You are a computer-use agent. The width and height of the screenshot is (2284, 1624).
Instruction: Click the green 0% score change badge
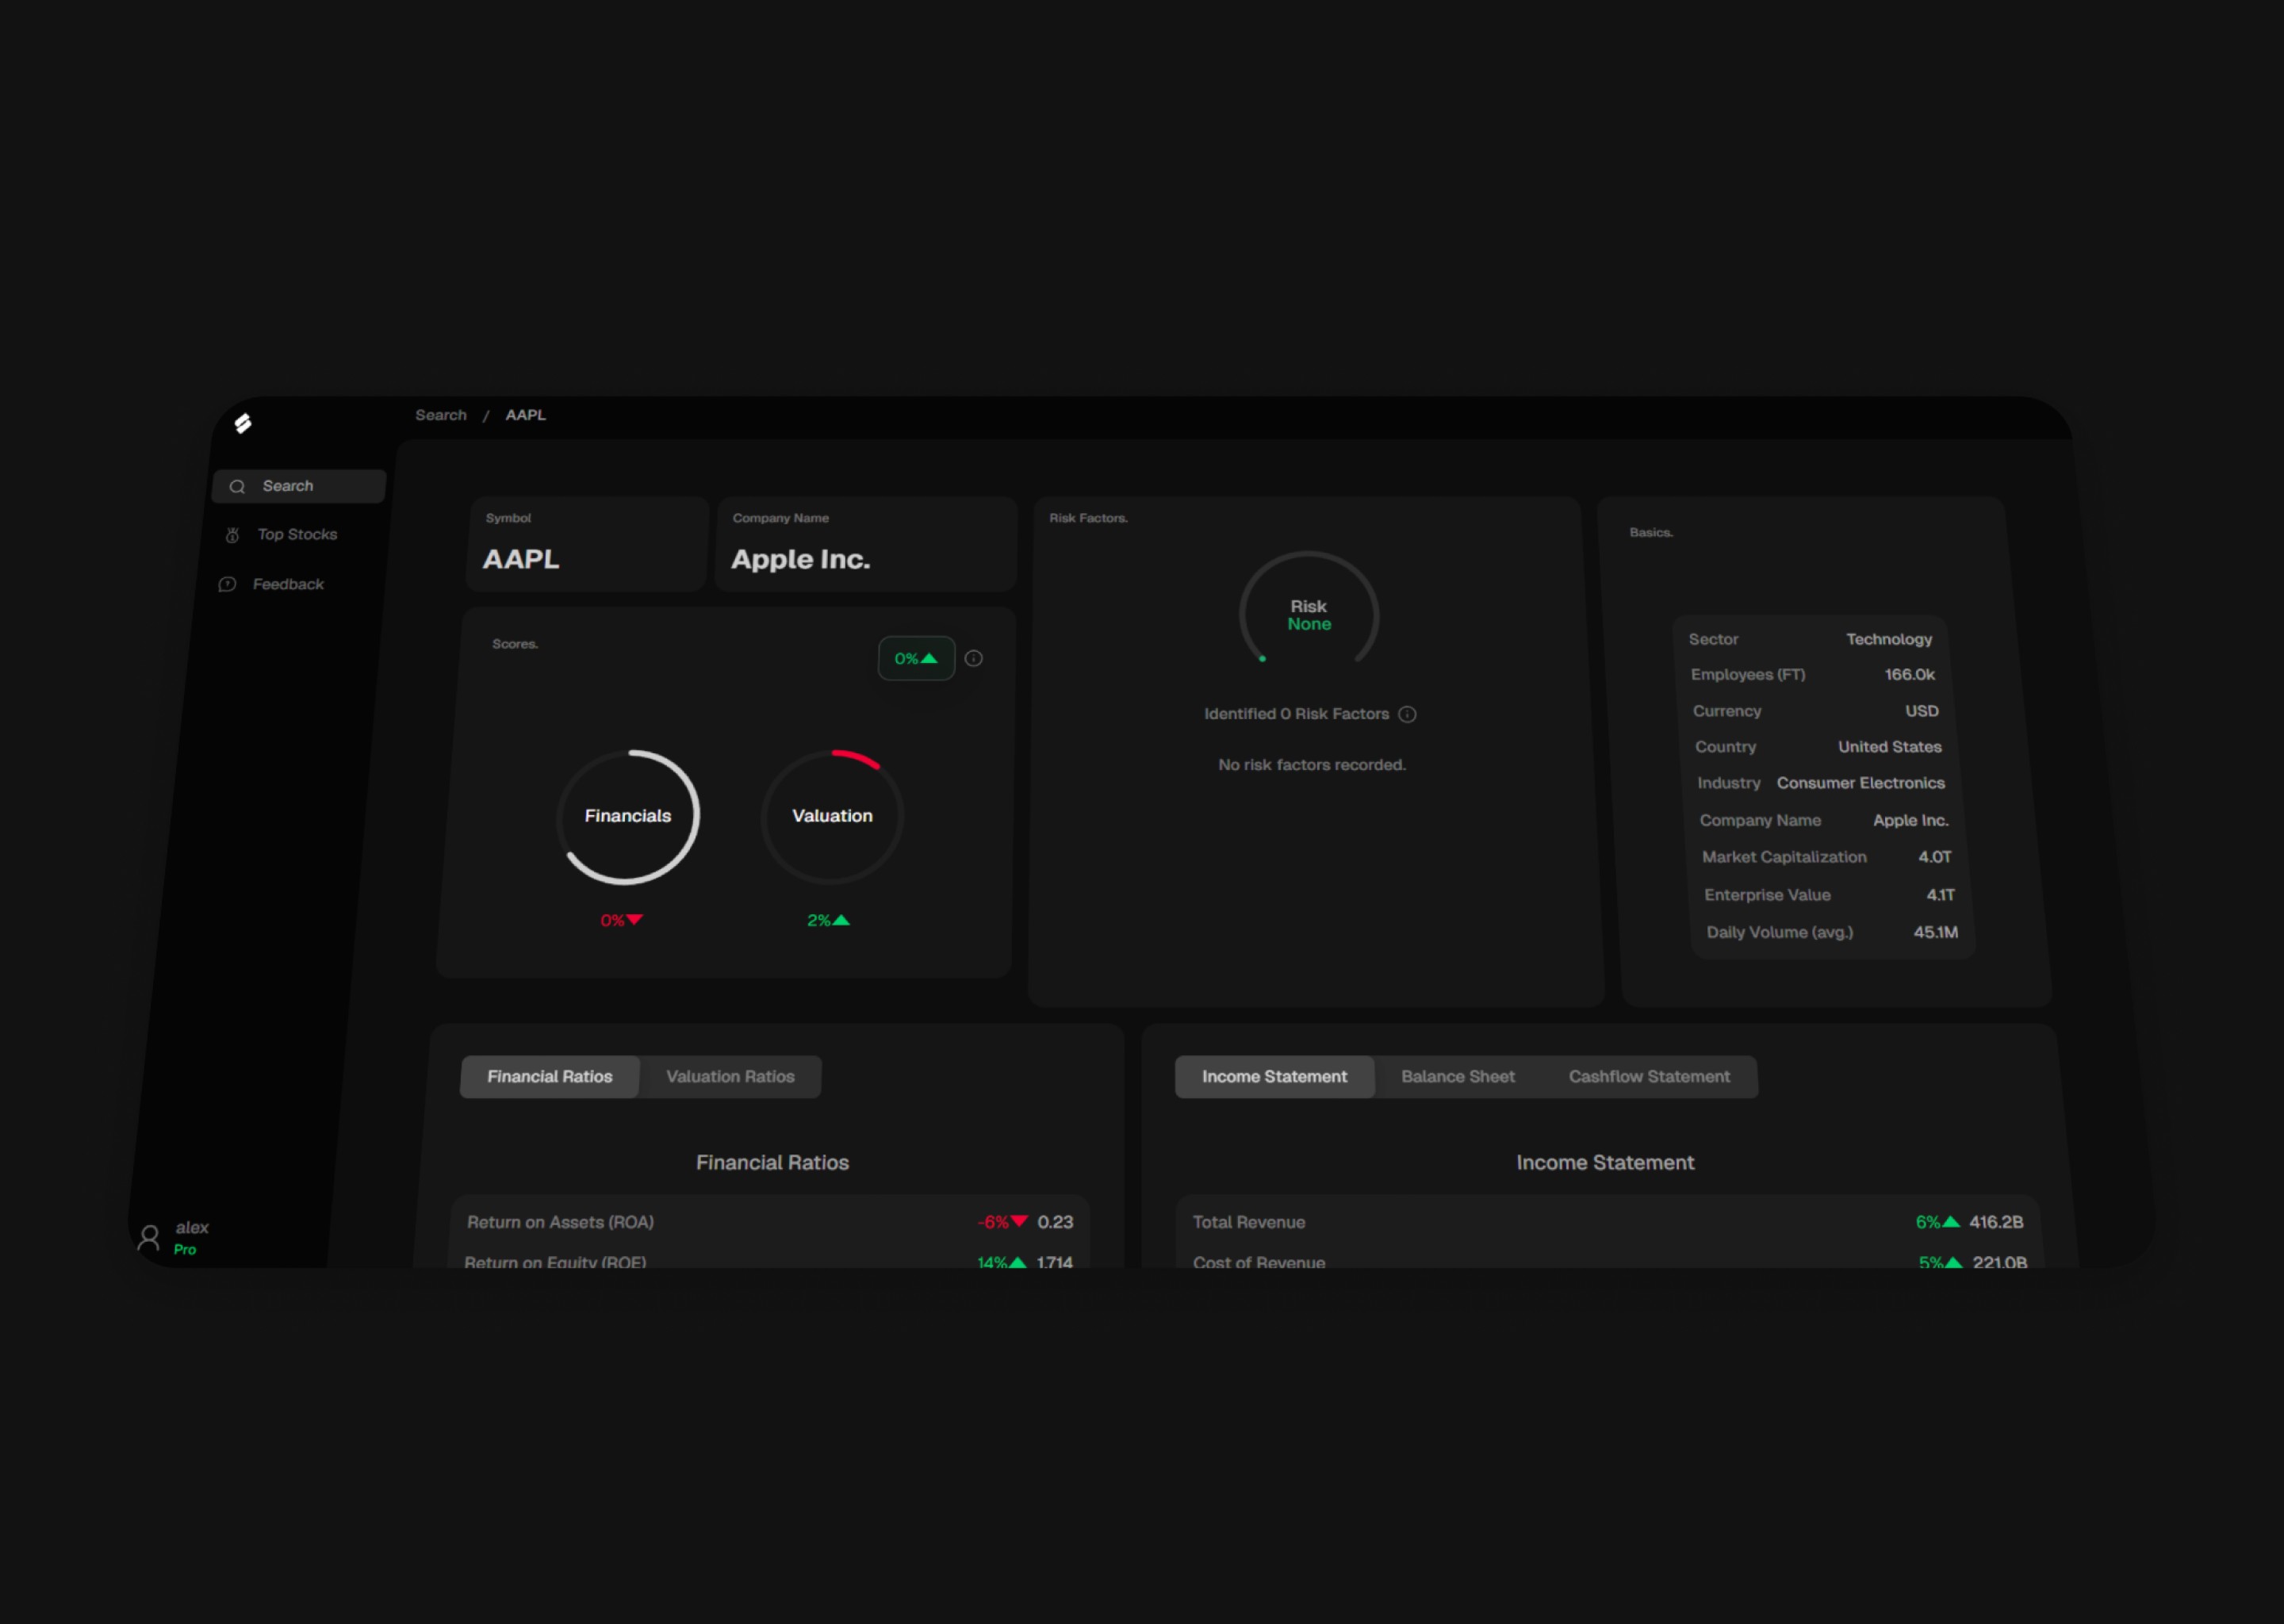coord(916,659)
